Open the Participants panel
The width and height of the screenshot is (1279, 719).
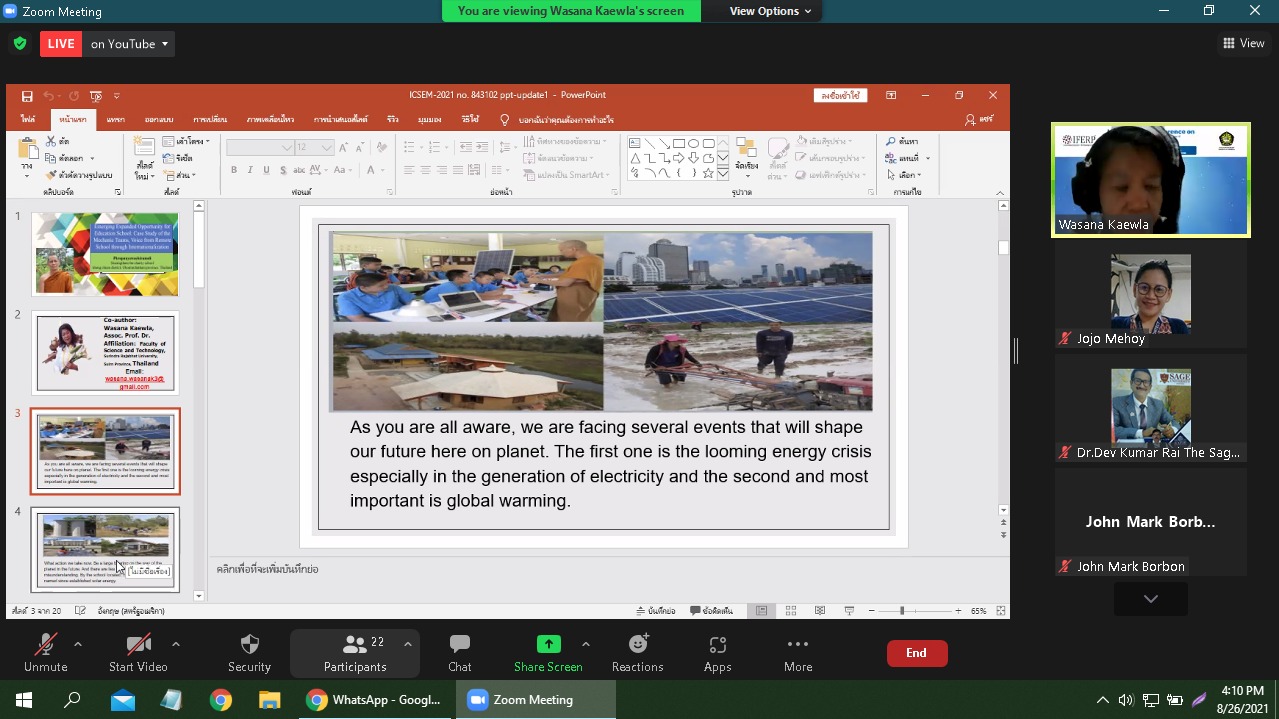pos(355,653)
